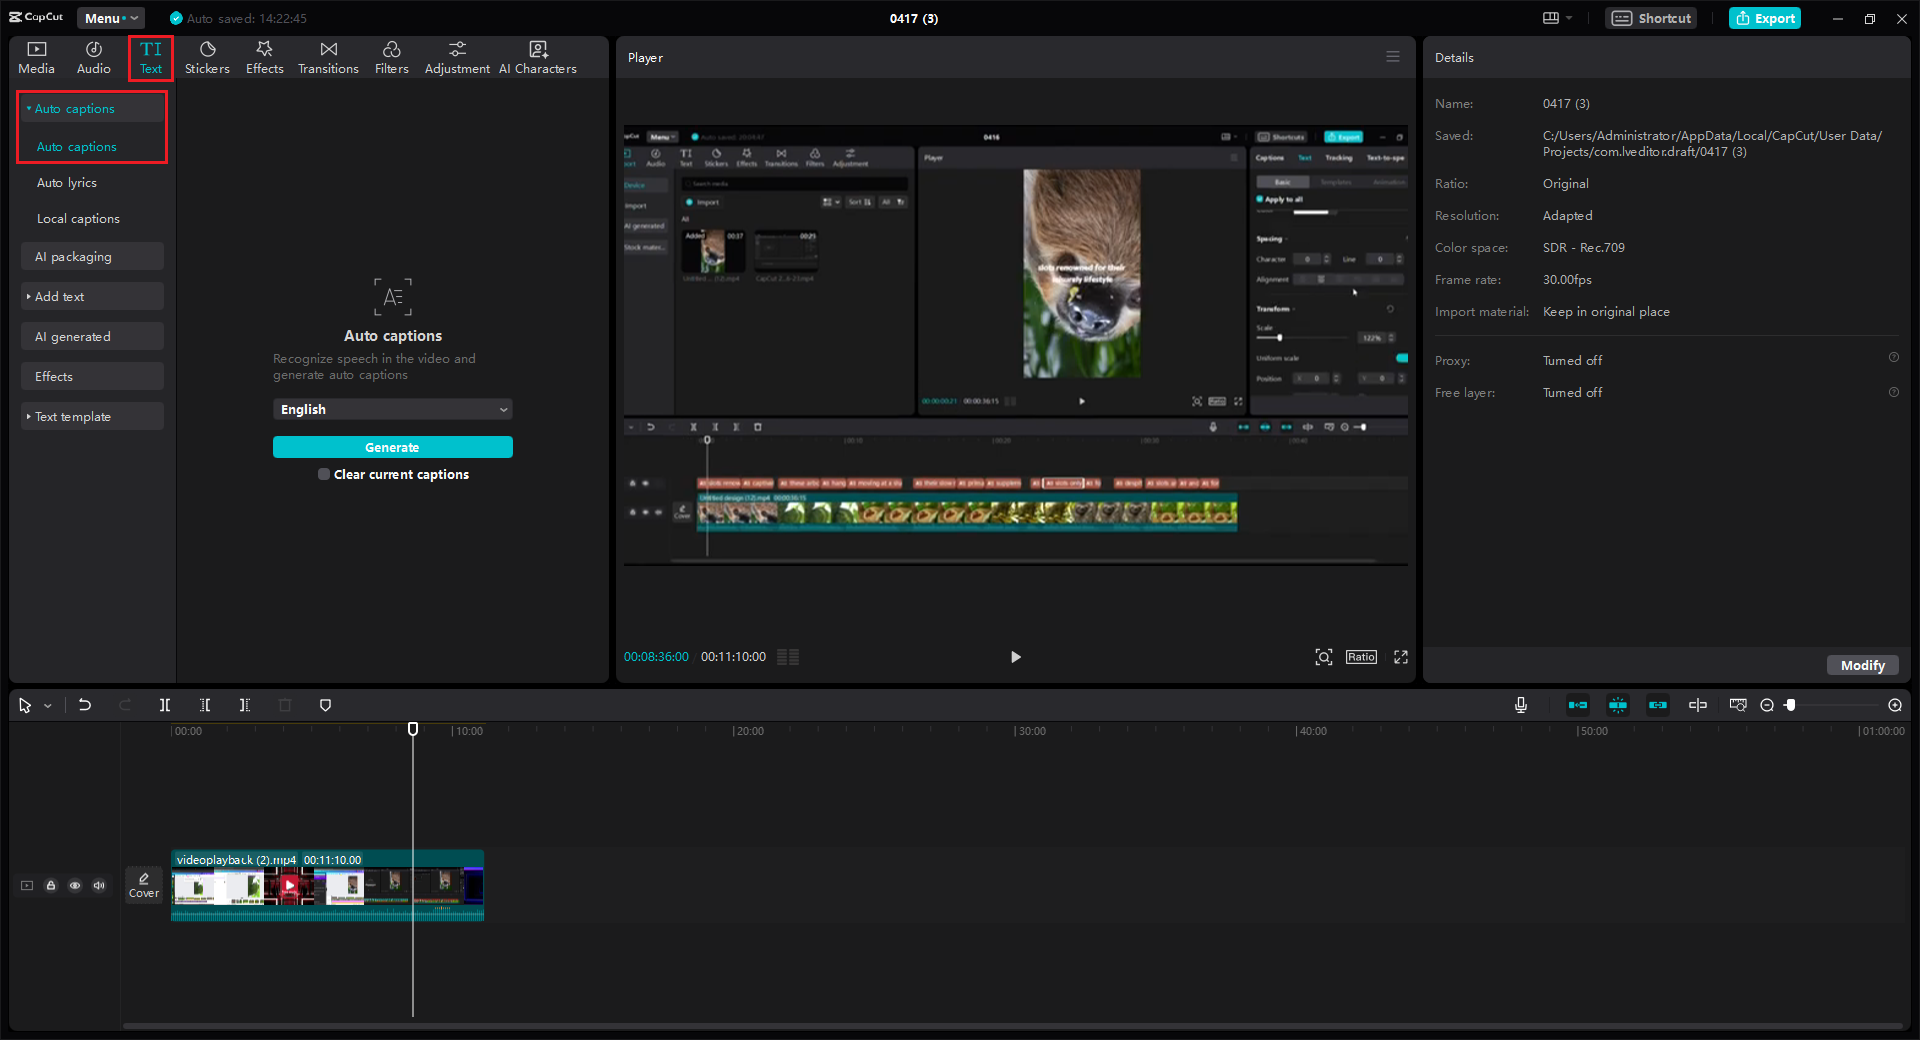Mute the video track audio
The width and height of the screenshot is (1920, 1040).
coord(99,886)
